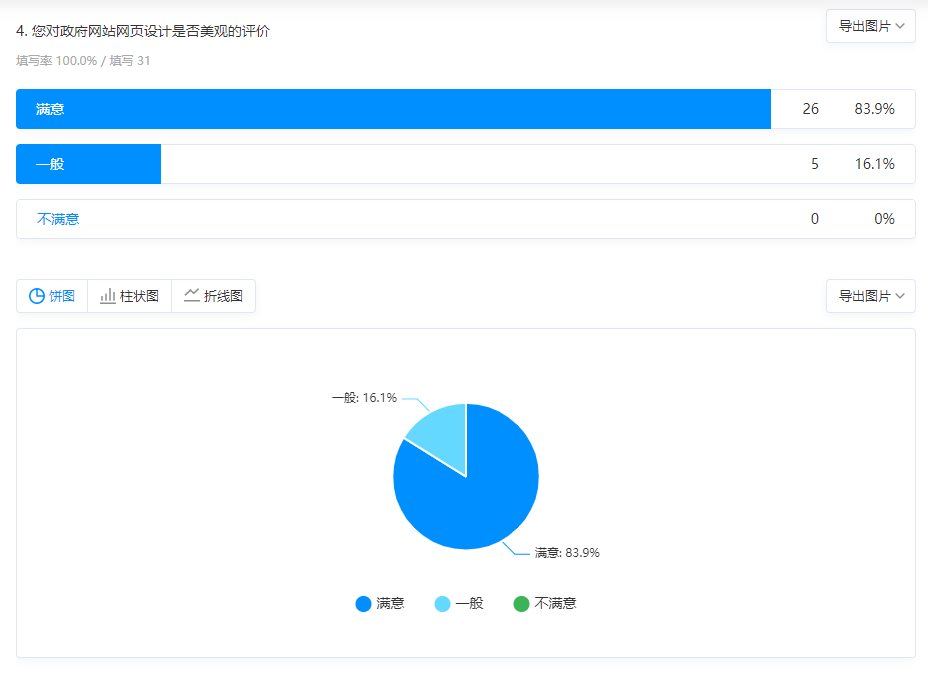The image size is (928, 675).
Task: Switch to the 饼图 tab
Action: click(52, 296)
